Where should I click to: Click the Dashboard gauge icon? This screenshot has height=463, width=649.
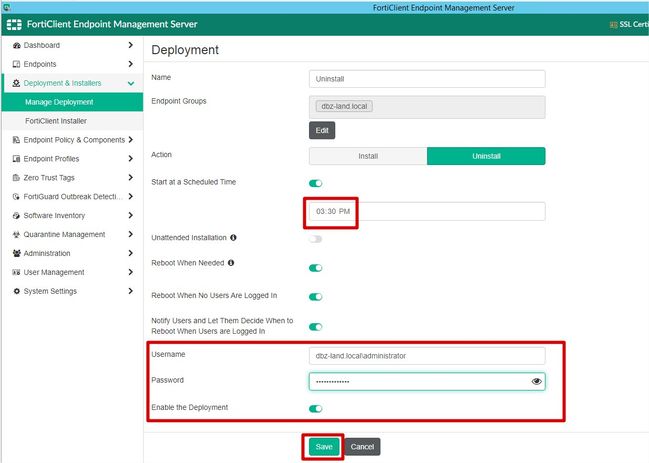(x=17, y=46)
